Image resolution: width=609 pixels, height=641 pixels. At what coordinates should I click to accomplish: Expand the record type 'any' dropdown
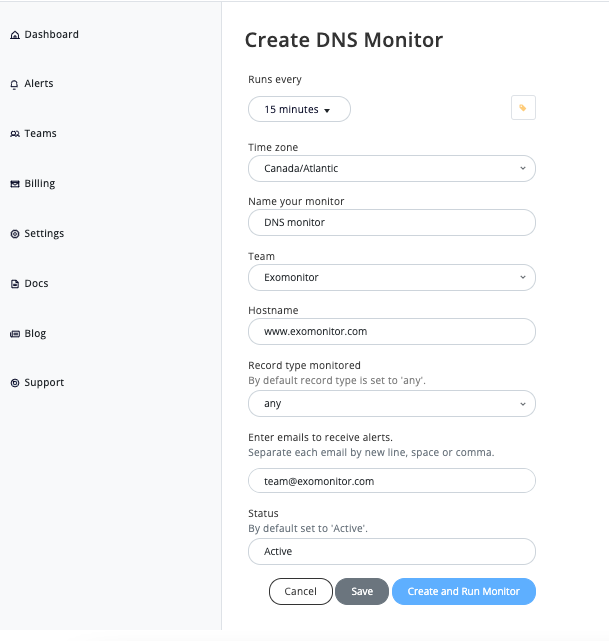click(392, 403)
